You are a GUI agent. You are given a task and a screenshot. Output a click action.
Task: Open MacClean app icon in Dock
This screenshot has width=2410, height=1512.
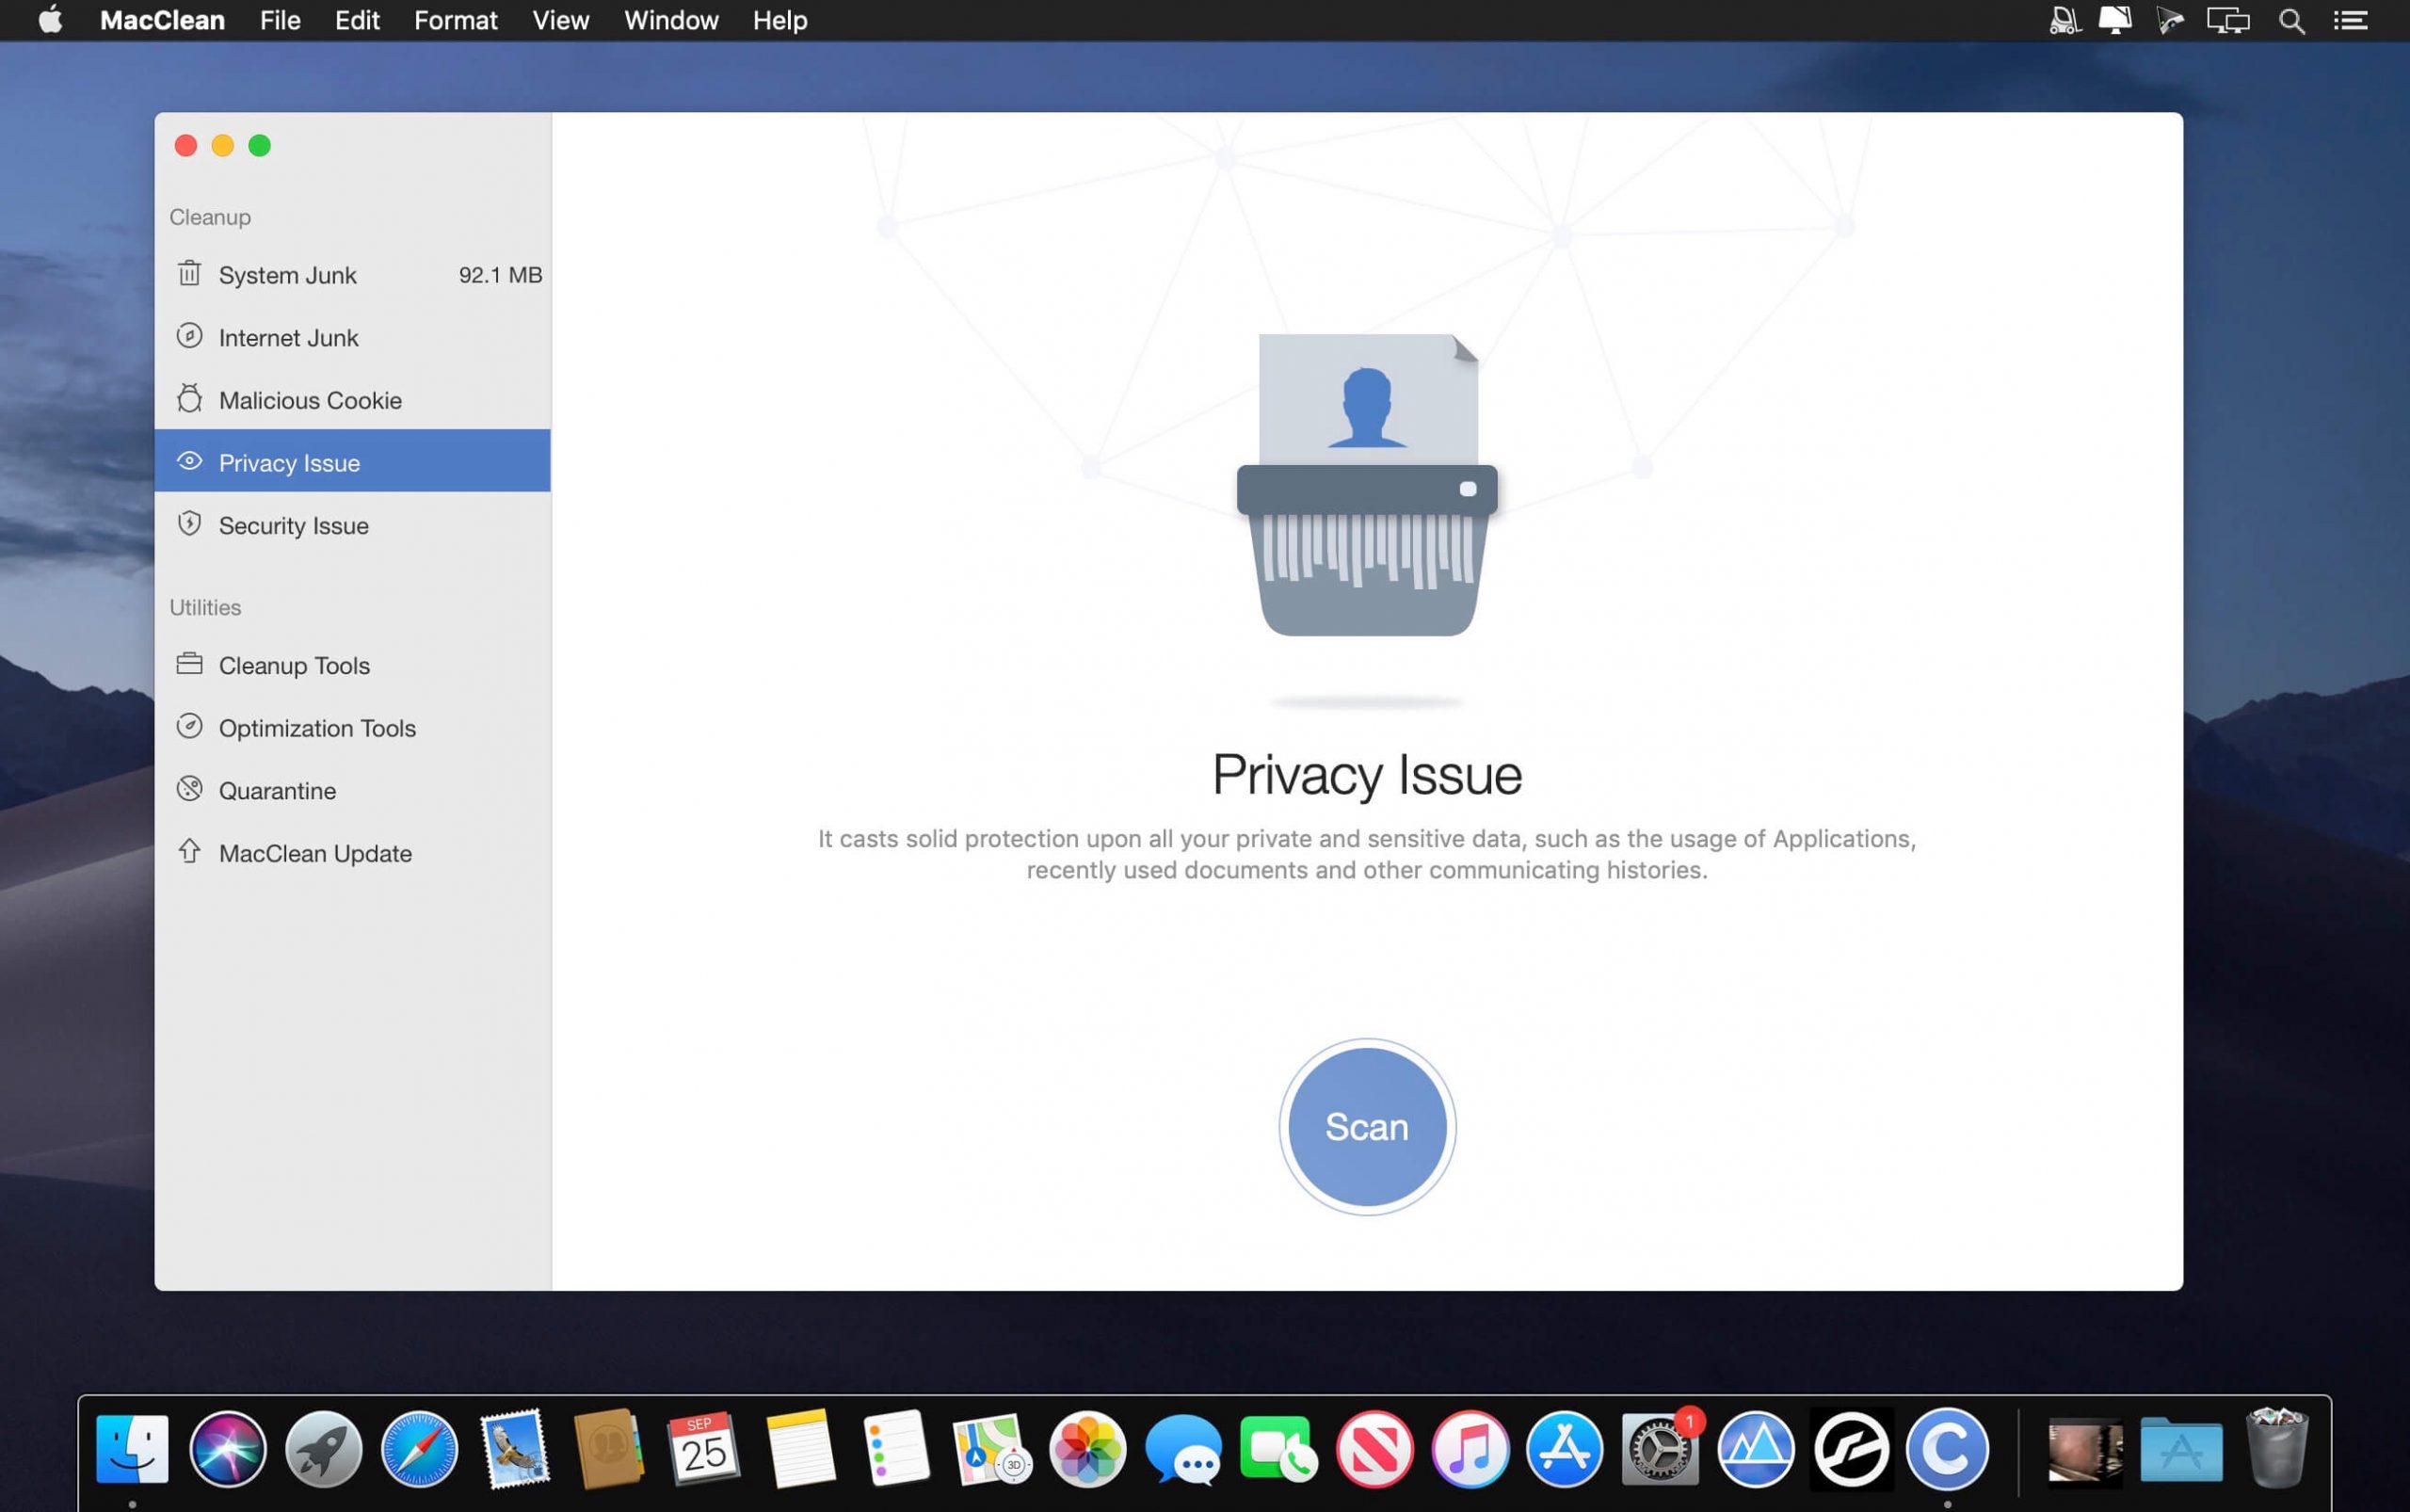click(x=1947, y=1448)
